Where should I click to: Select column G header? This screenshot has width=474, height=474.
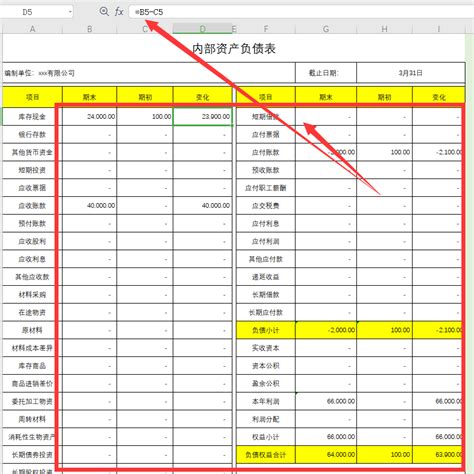326,29
